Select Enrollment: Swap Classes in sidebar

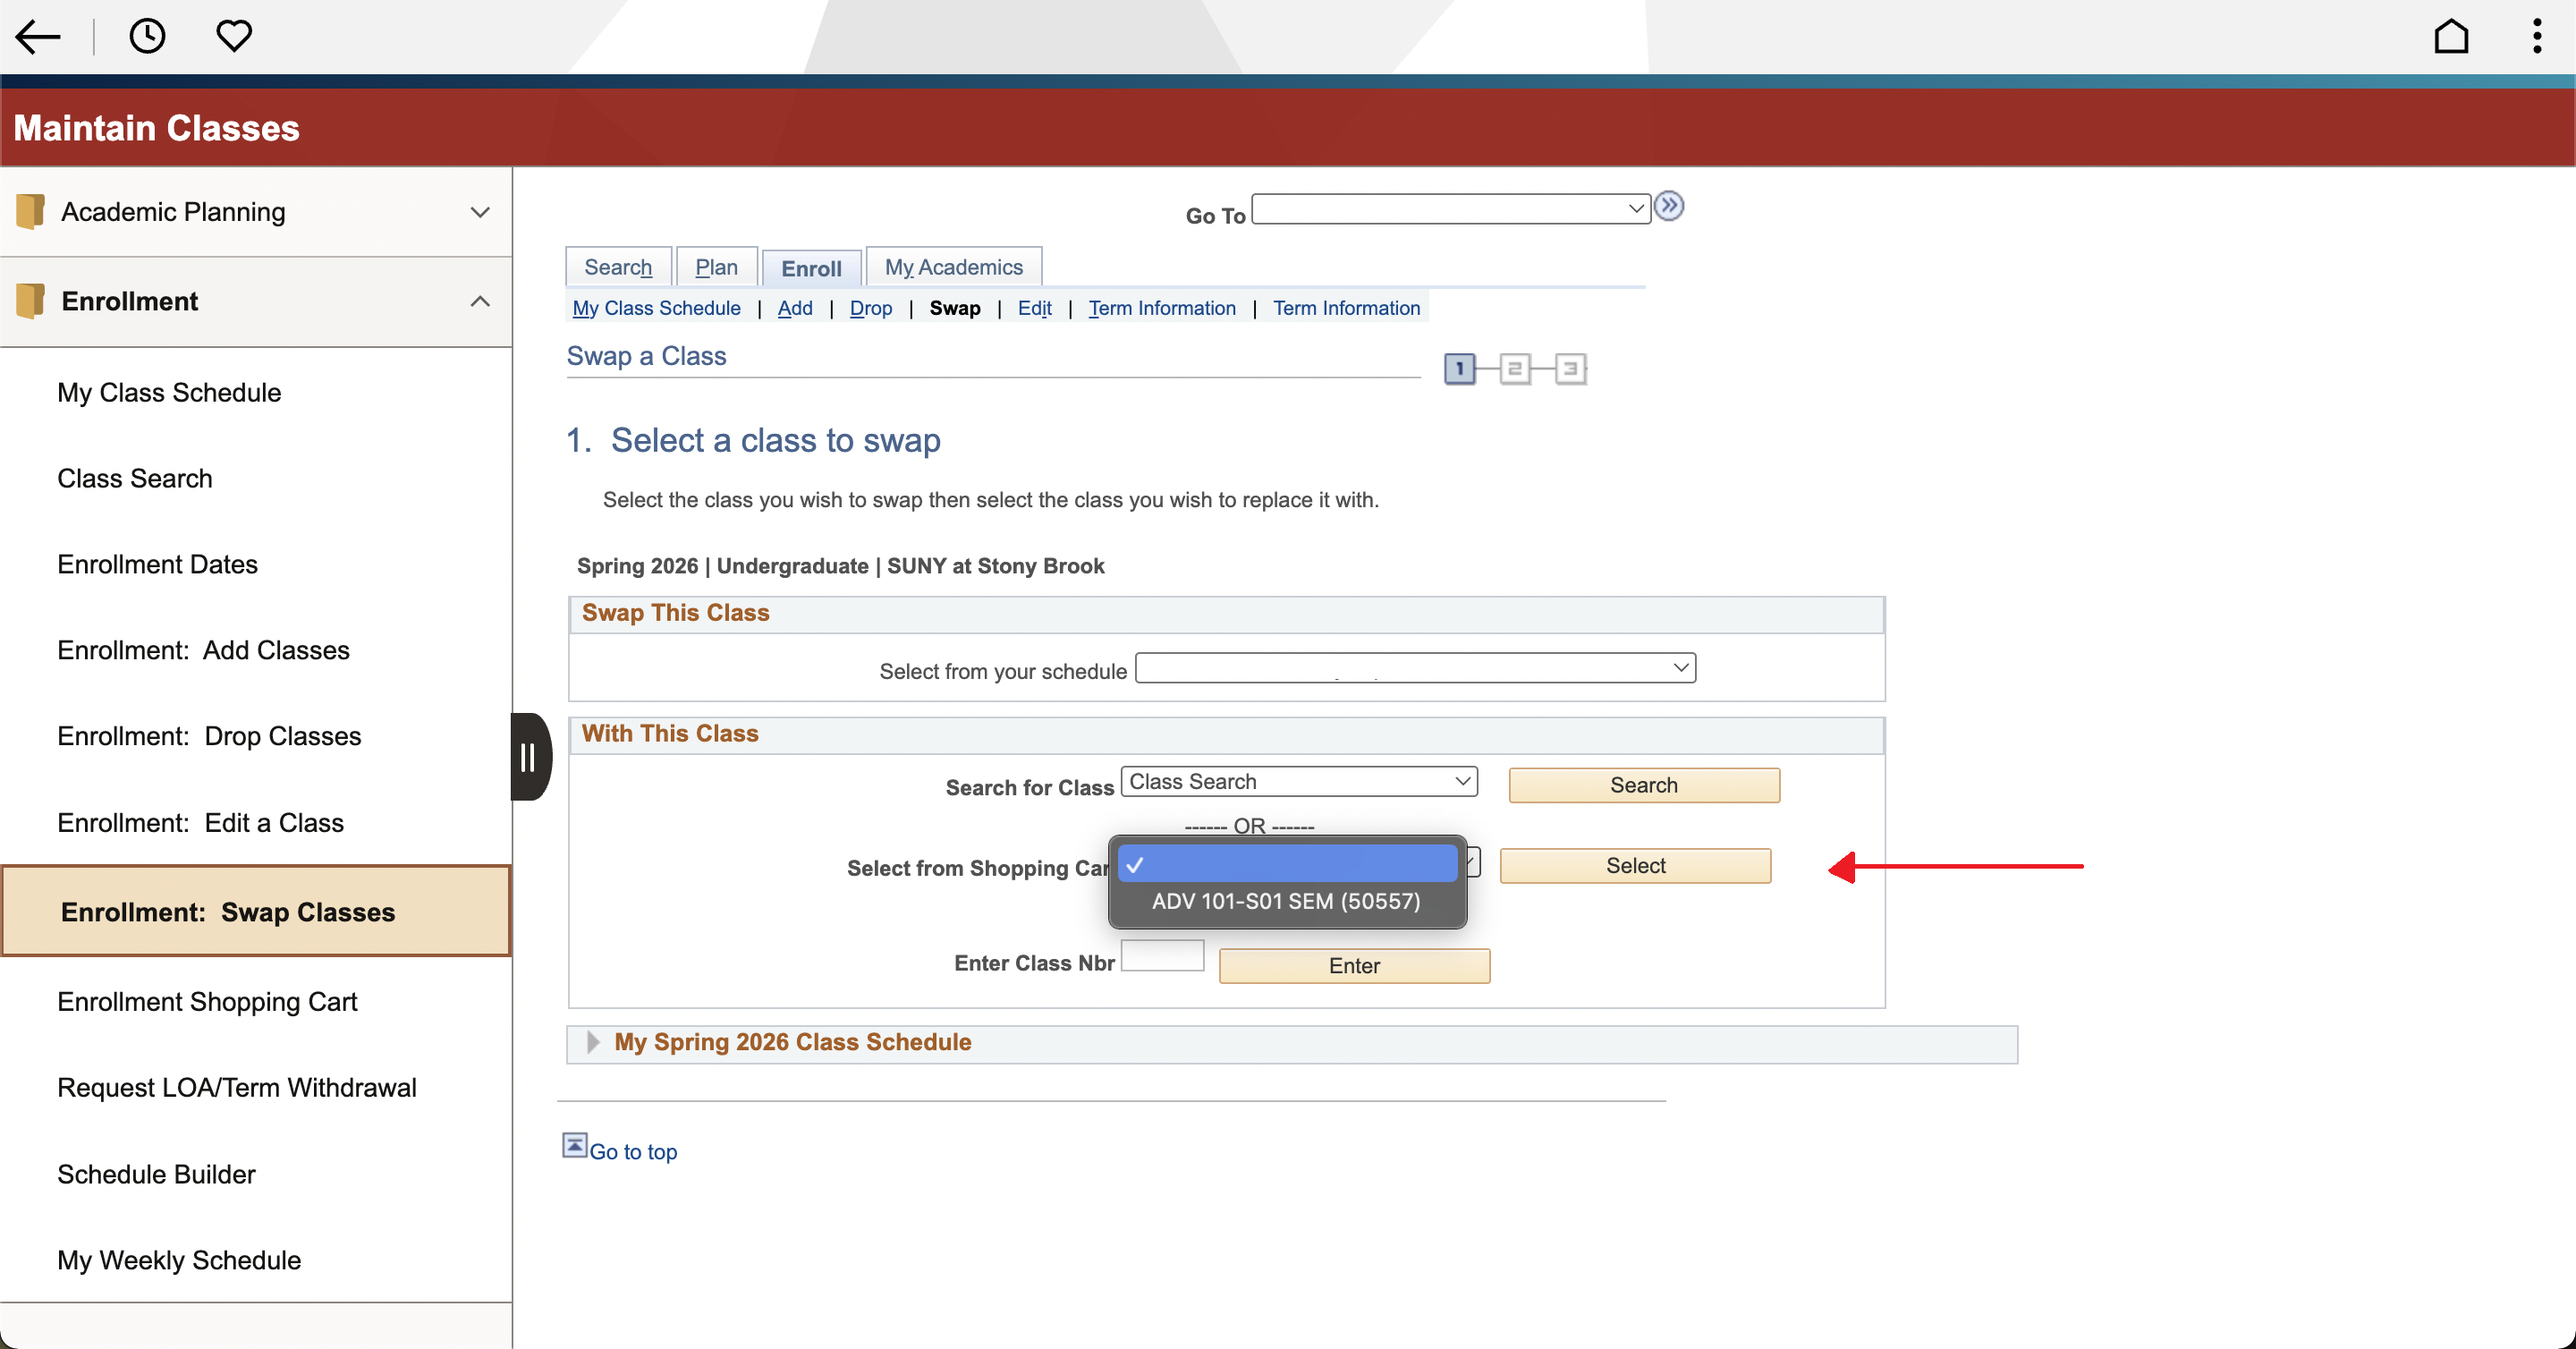(256, 911)
